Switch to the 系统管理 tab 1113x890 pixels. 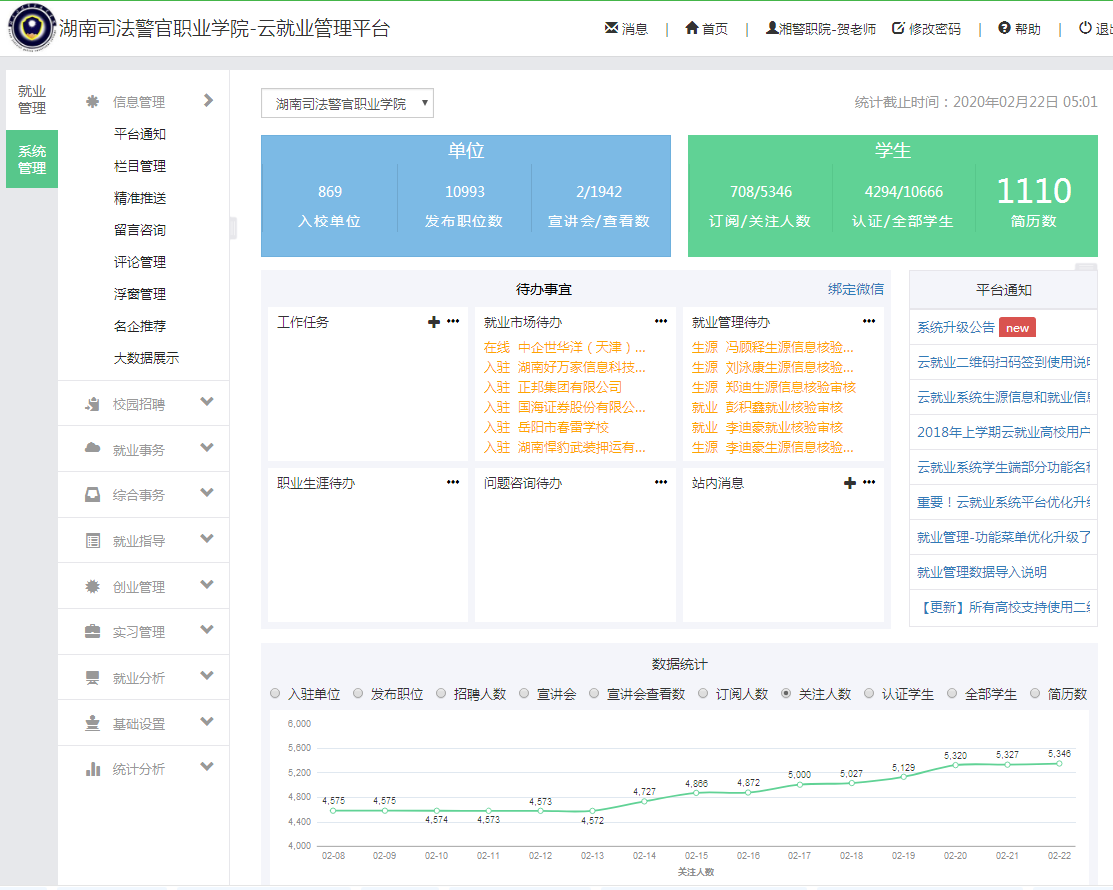(x=32, y=159)
